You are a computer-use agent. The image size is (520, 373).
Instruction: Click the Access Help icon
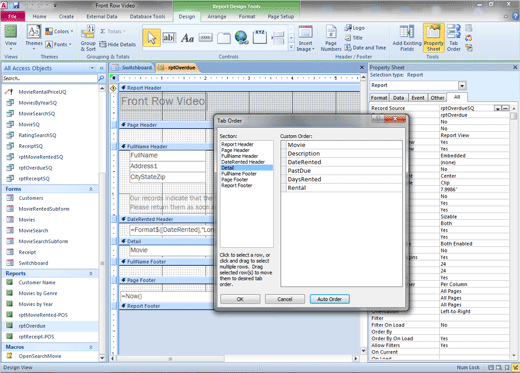click(515, 16)
